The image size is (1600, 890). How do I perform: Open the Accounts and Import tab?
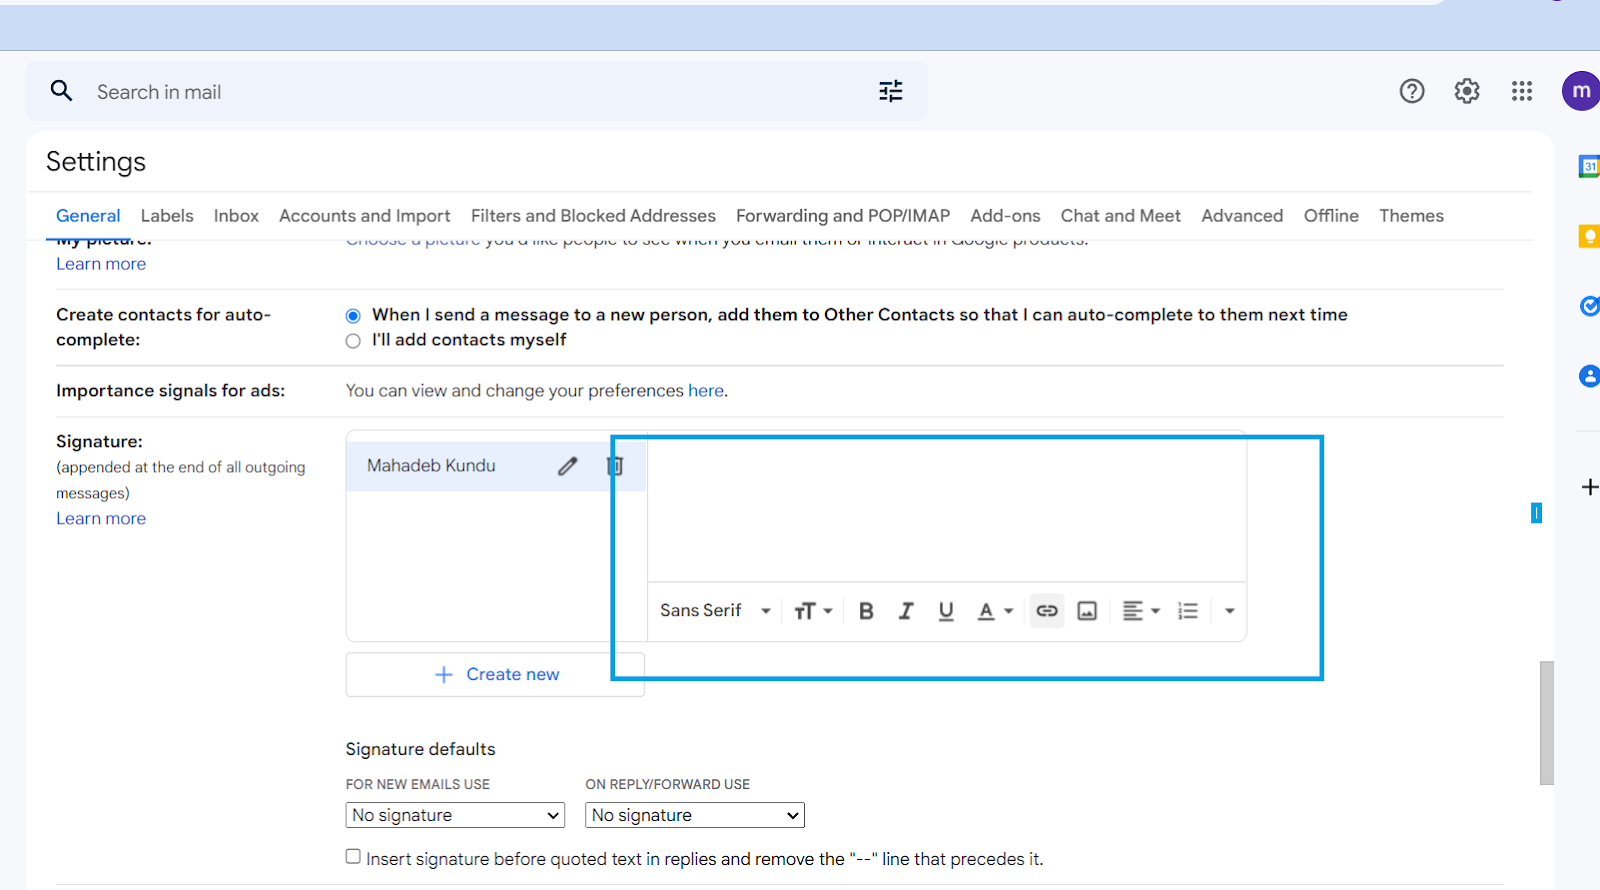(x=365, y=216)
